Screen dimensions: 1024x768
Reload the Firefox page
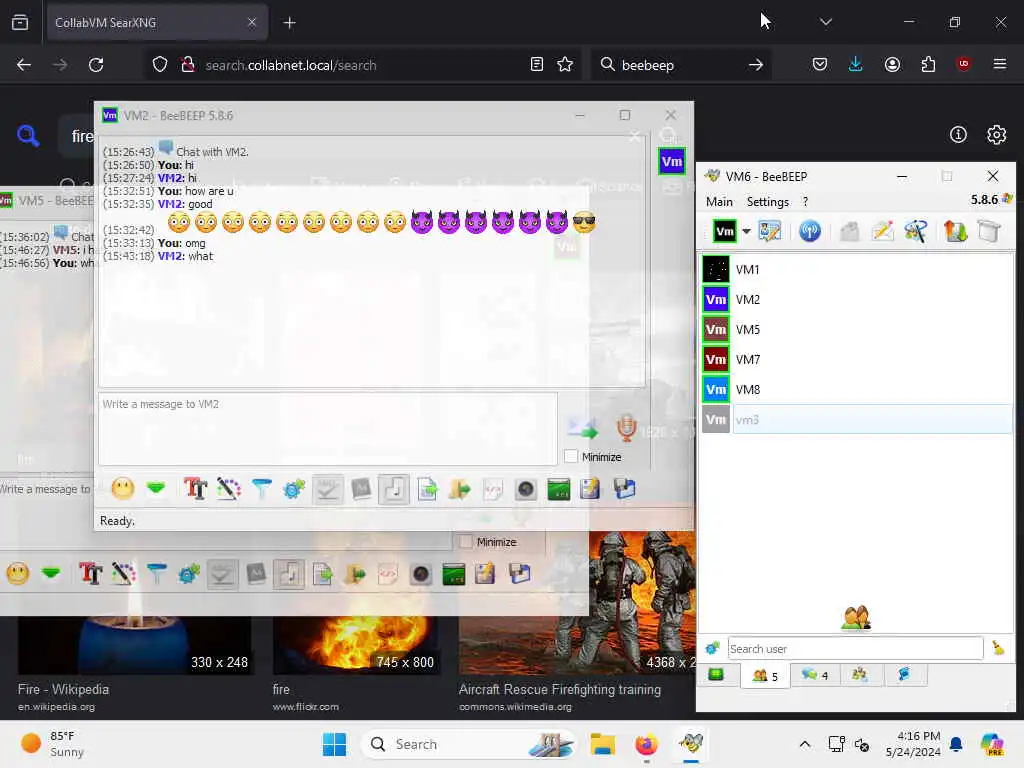coord(96,65)
